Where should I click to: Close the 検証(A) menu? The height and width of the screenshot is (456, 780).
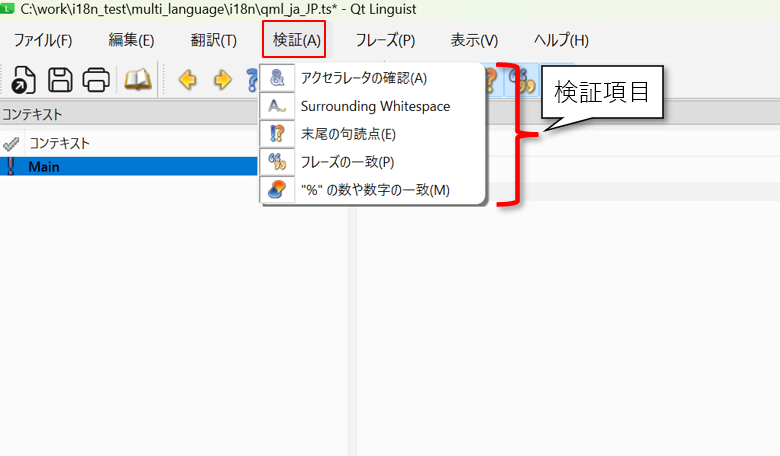(297, 40)
